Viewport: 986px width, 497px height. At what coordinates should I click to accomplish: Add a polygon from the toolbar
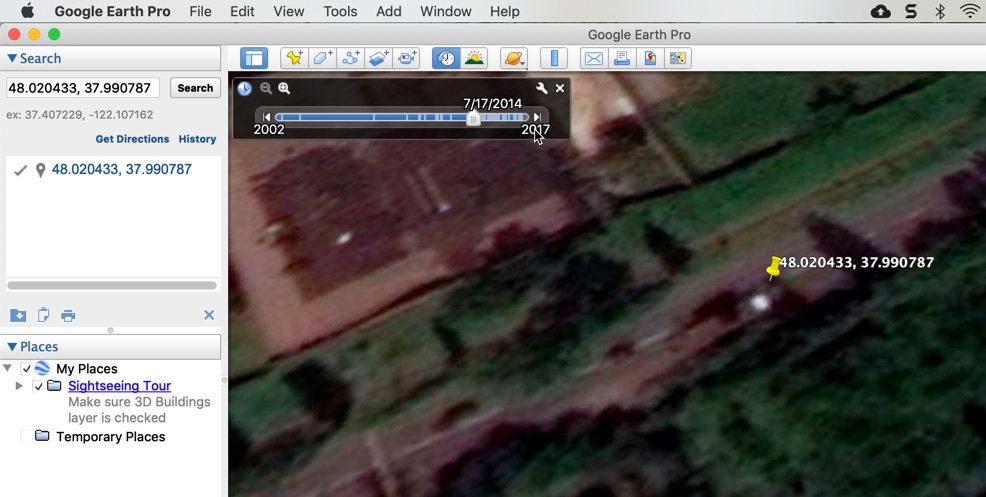point(323,59)
